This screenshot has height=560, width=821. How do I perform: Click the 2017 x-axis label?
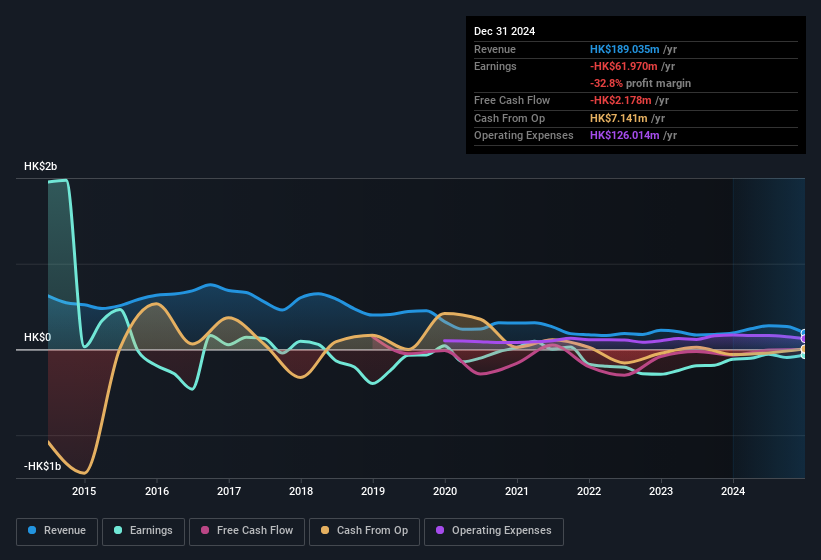coord(229,491)
